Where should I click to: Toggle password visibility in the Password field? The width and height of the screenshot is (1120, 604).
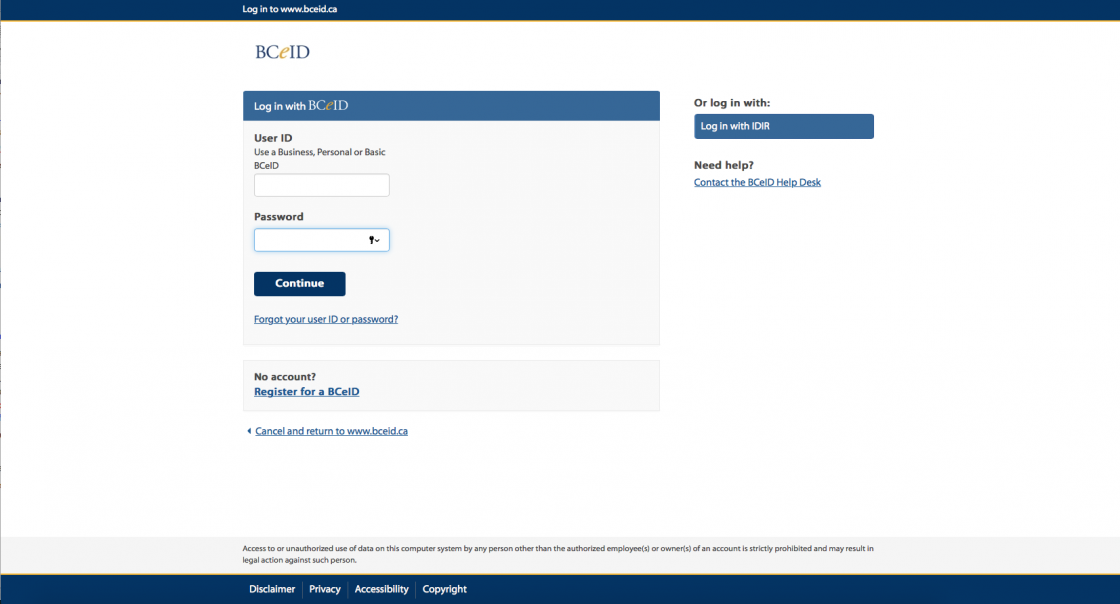(371, 240)
